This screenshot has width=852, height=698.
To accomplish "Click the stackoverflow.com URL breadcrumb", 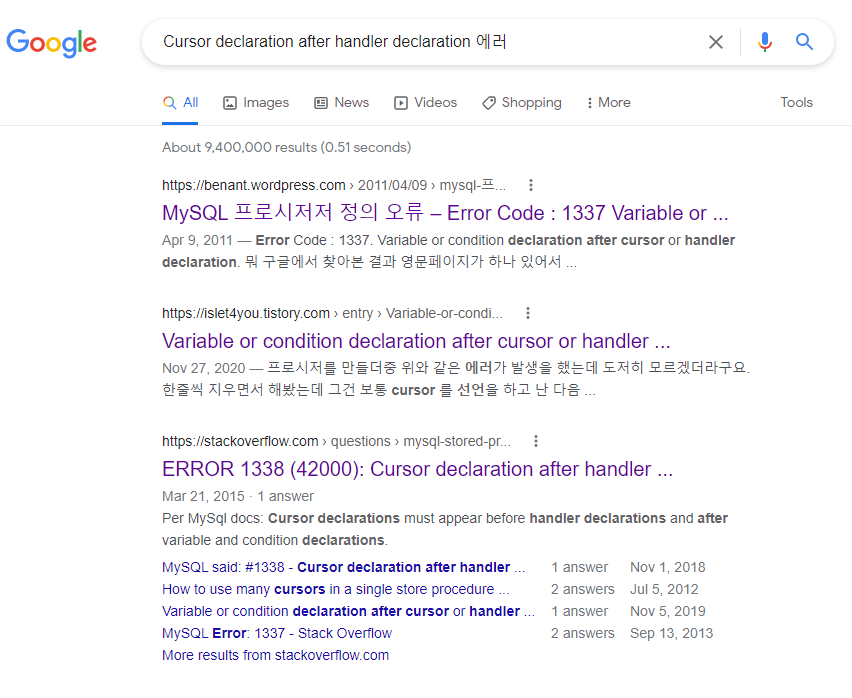I will pos(336,441).
